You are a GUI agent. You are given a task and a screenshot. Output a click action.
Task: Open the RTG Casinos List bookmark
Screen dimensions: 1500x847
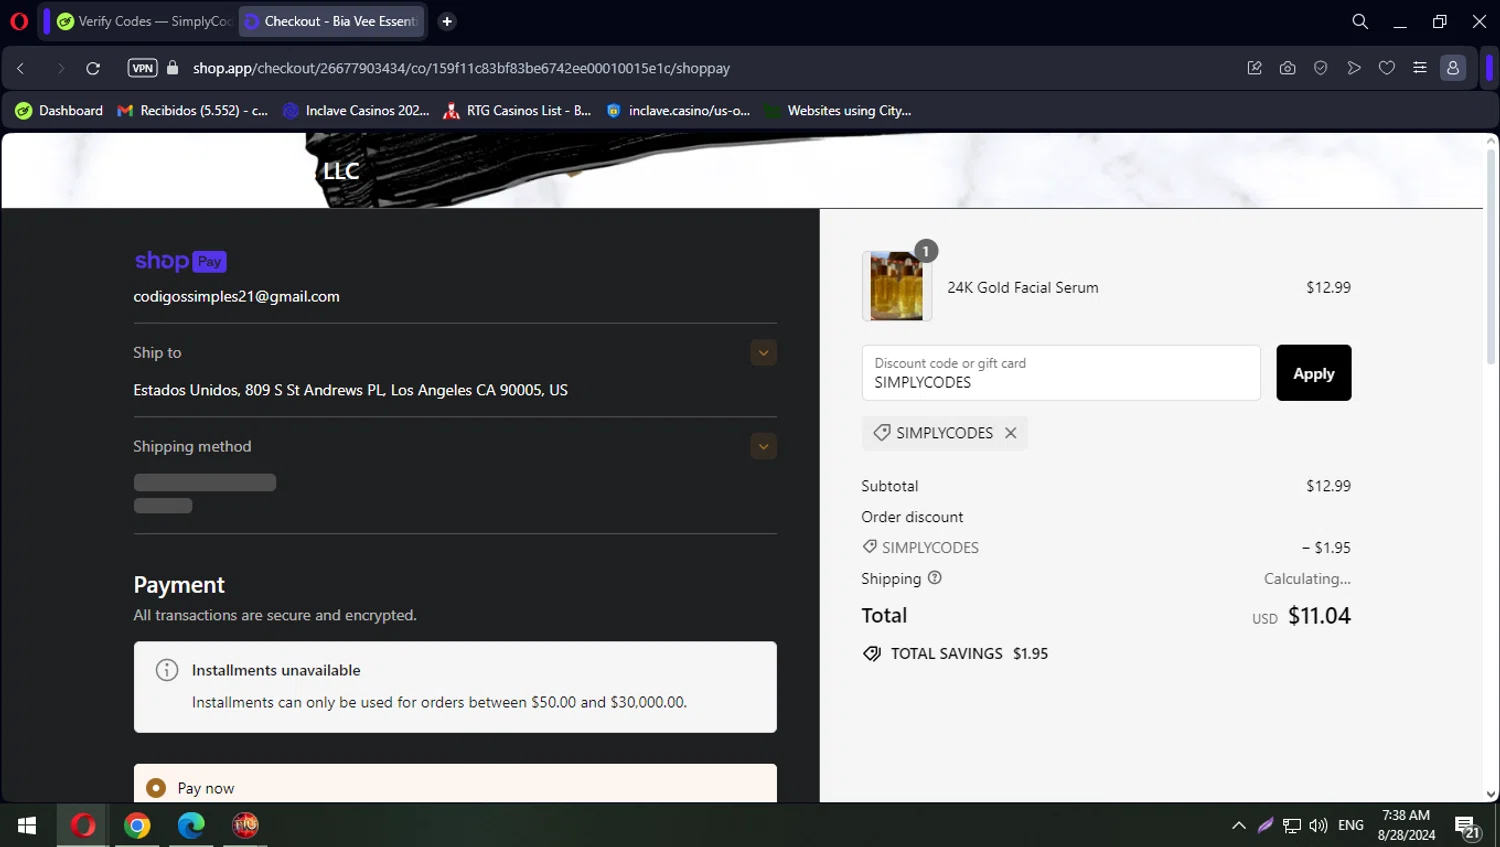click(518, 111)
